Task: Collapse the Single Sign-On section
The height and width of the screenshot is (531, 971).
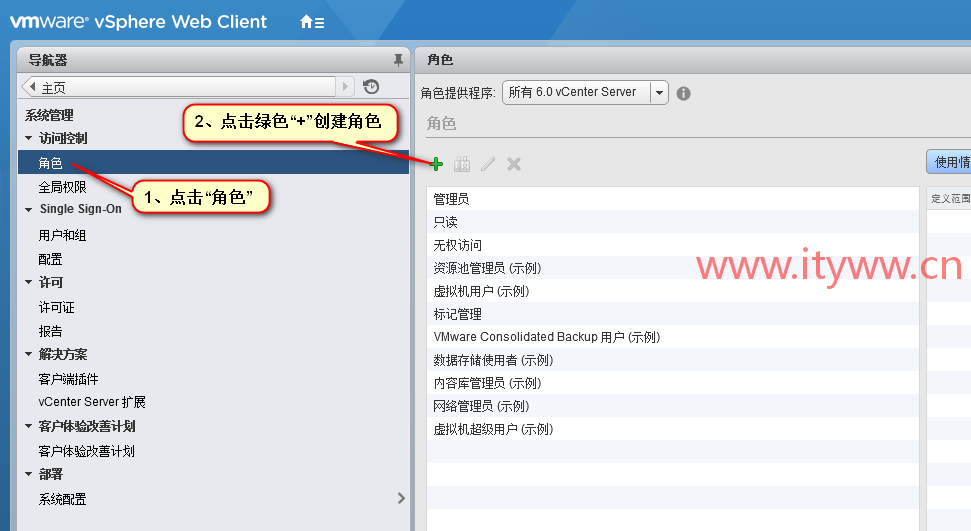Action: click(x=28, y=209)
